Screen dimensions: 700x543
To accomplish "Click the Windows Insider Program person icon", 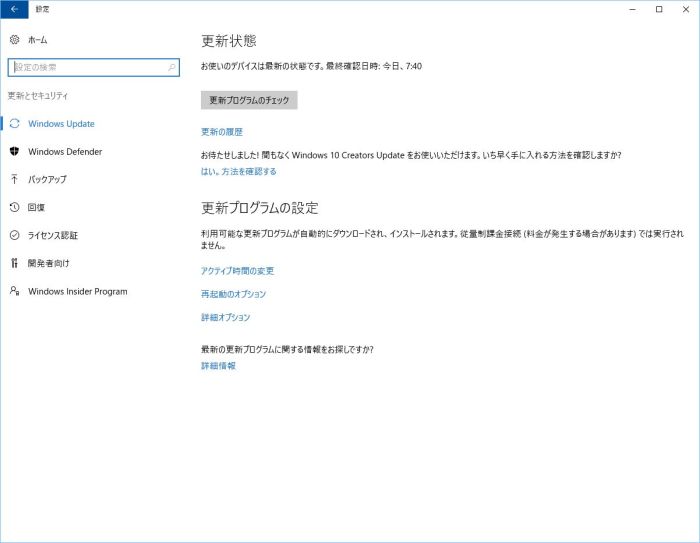I will [x=14, y=292].
